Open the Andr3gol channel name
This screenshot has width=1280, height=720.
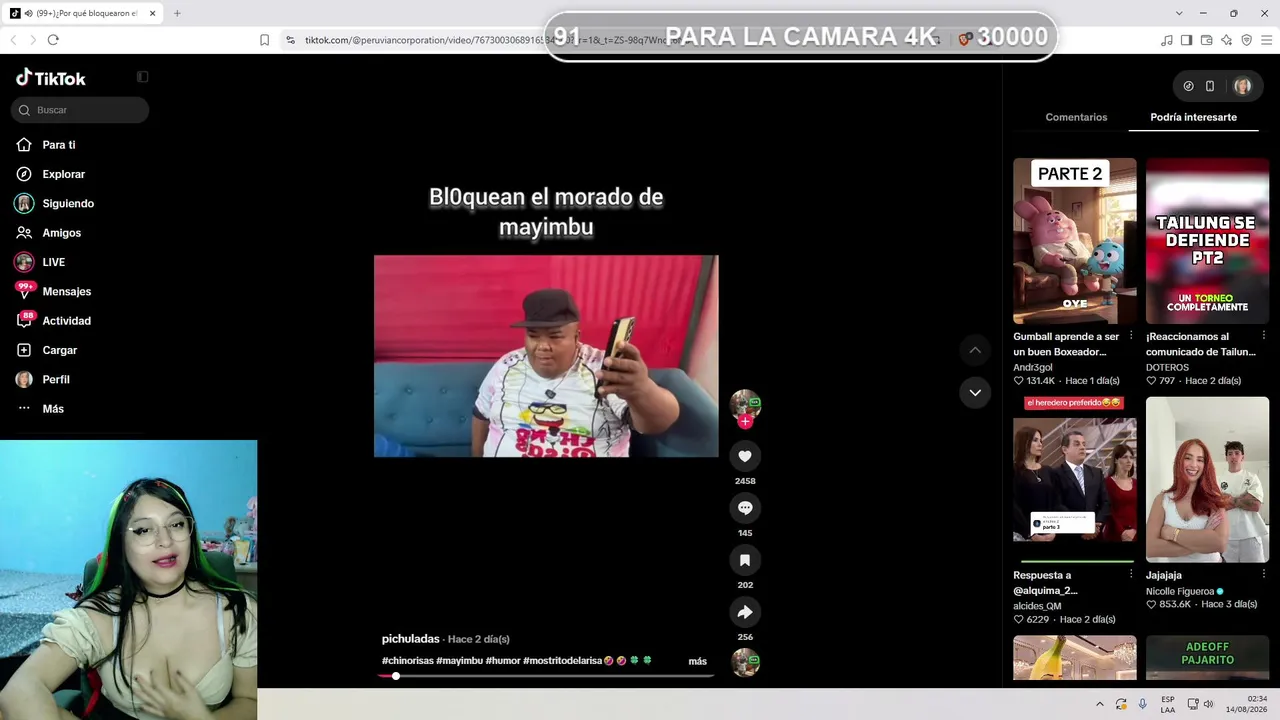tap(1033, 367)
